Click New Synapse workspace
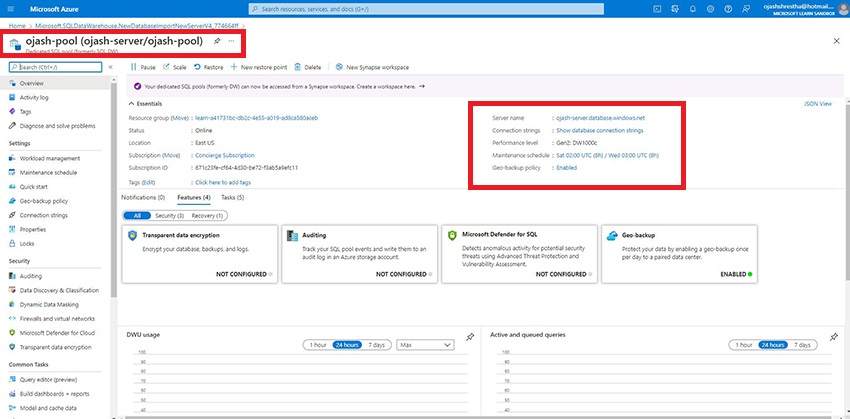Viewport: 850px width, 419px height. (x=372, y=67)
